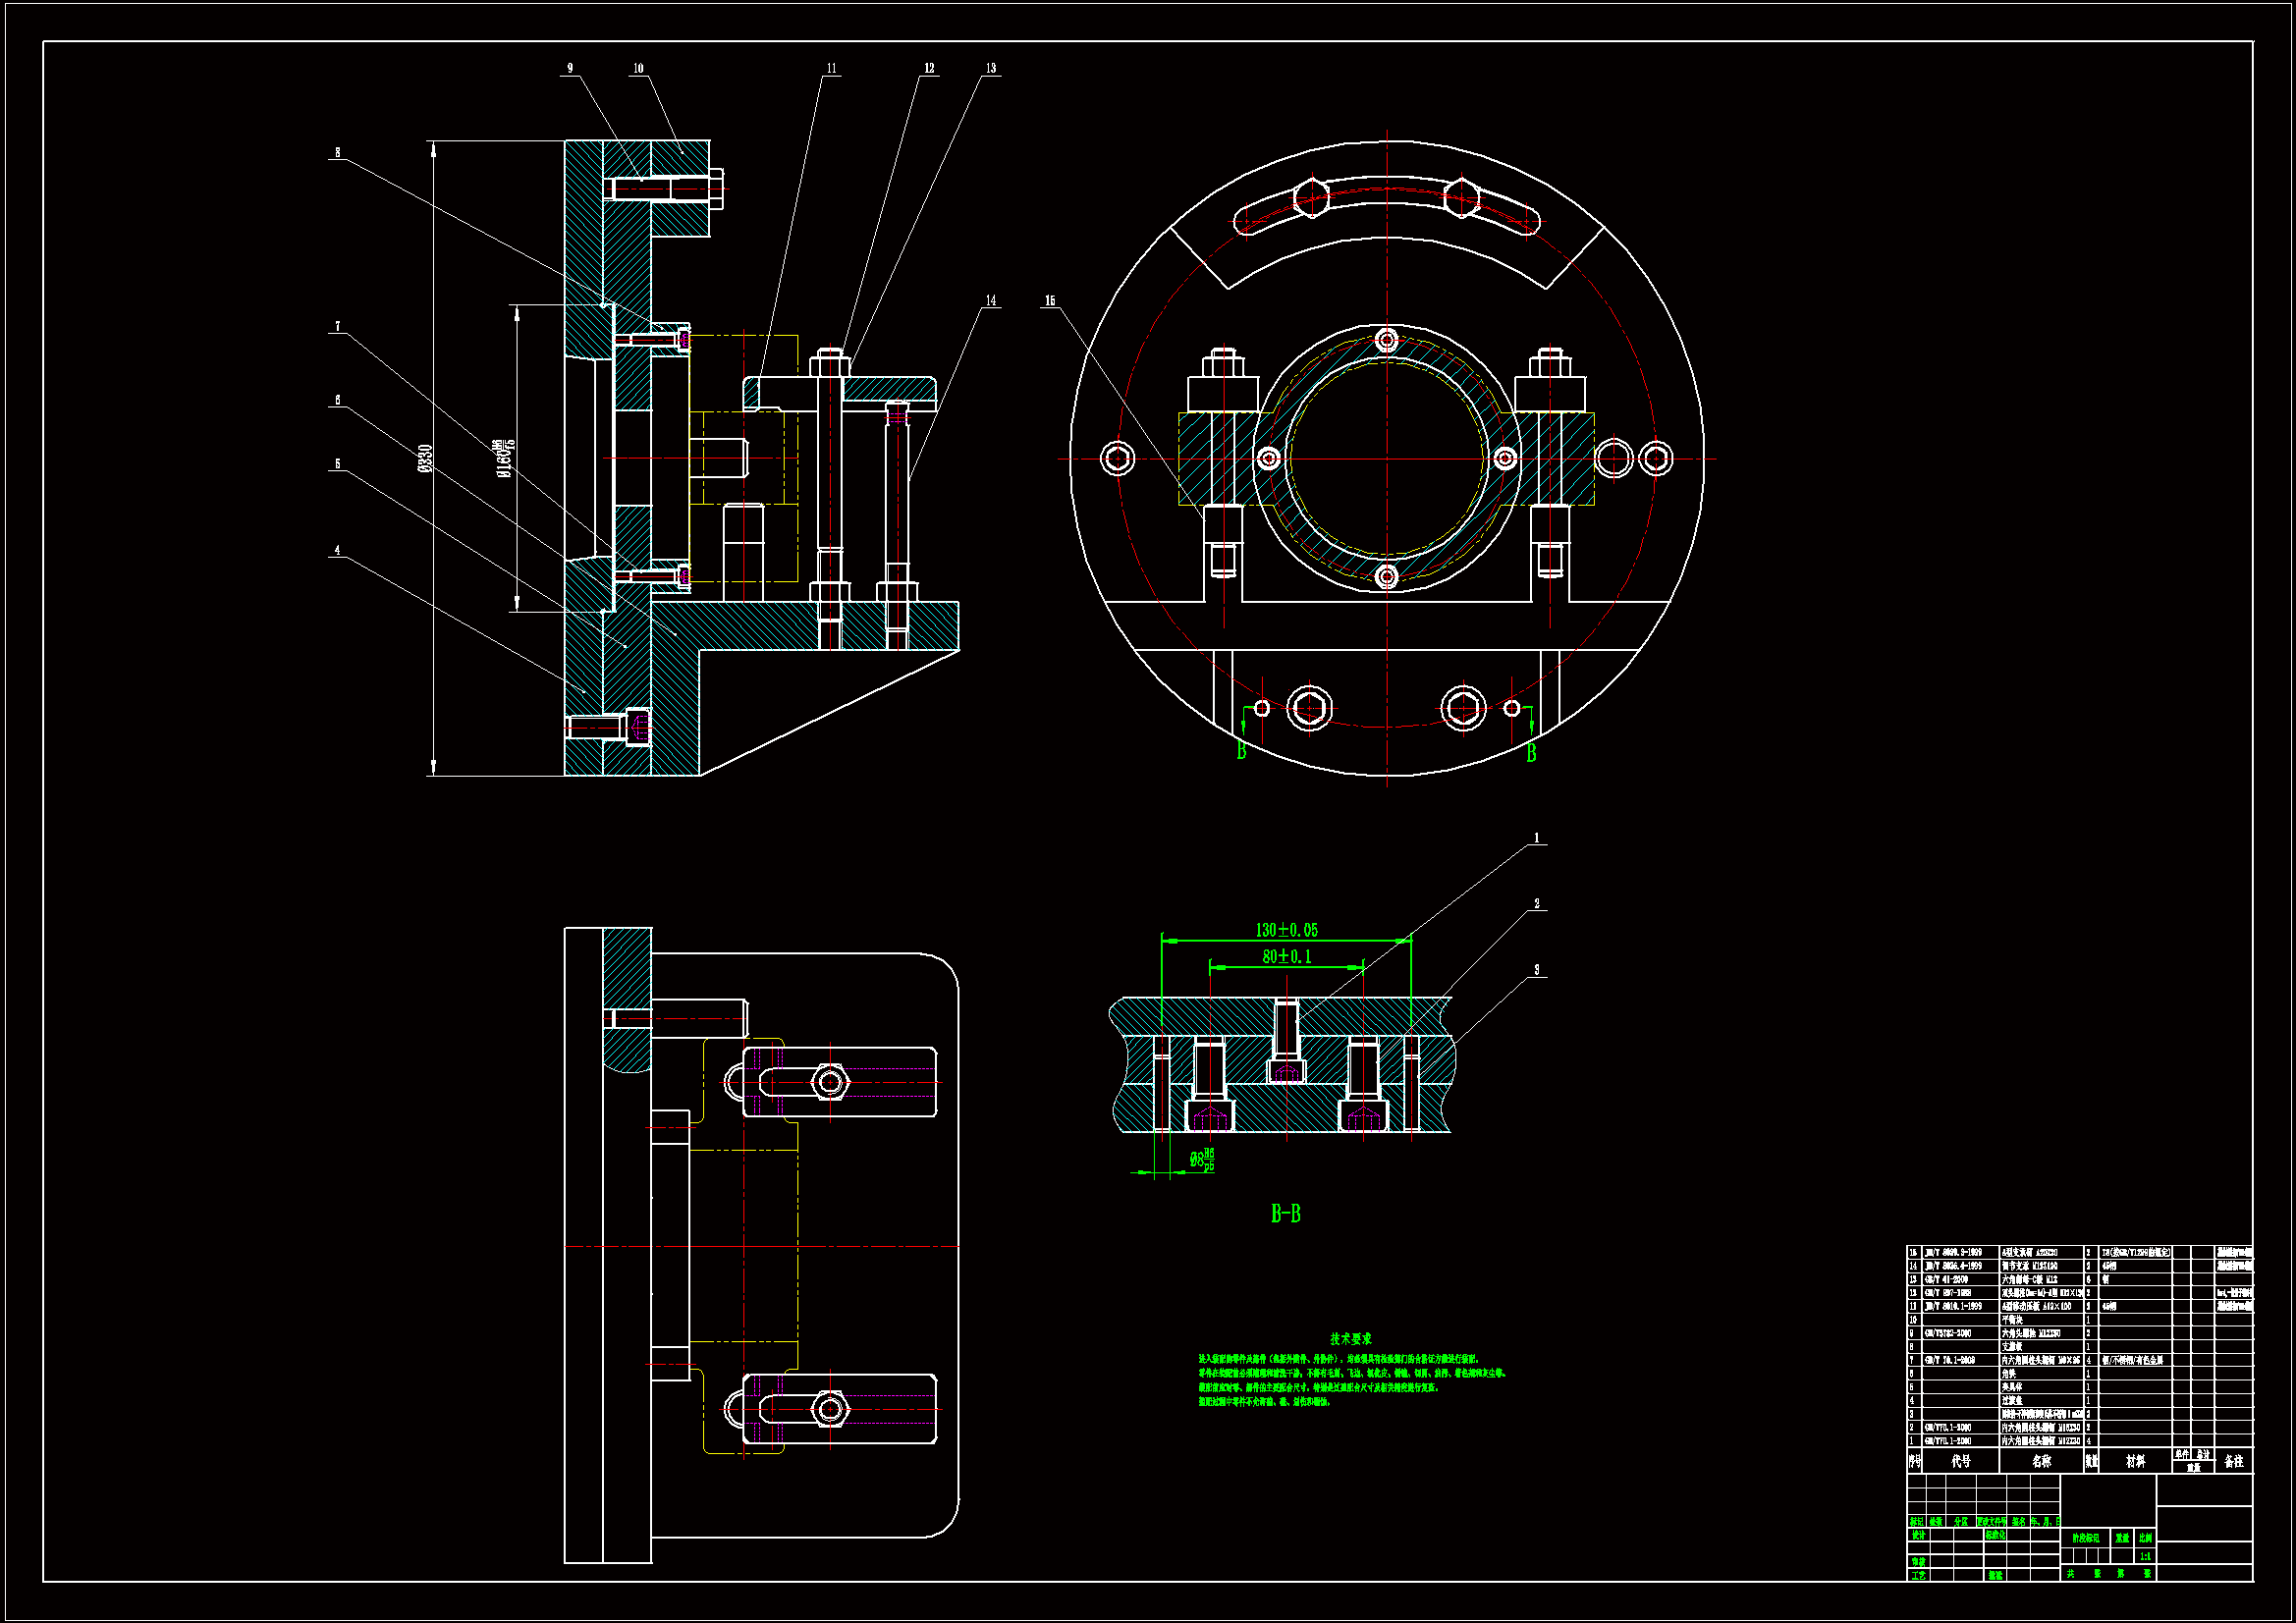Select the 技术要求 heading text
The width and height of the screenshot is (2296, 1623).
pyautogui.click(x=1350, y=1339)
